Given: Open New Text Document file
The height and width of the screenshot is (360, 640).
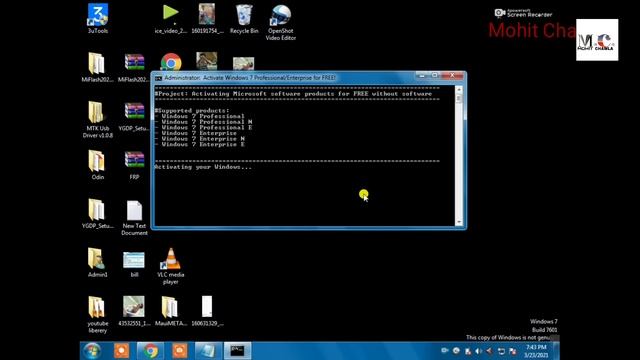Looking at the screenshot, I should [x=134, y=217].
